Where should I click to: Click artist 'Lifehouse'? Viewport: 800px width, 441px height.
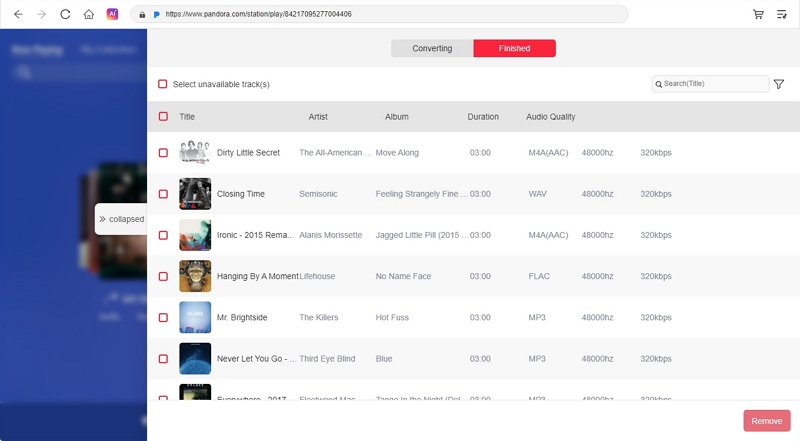coord(317,276)
